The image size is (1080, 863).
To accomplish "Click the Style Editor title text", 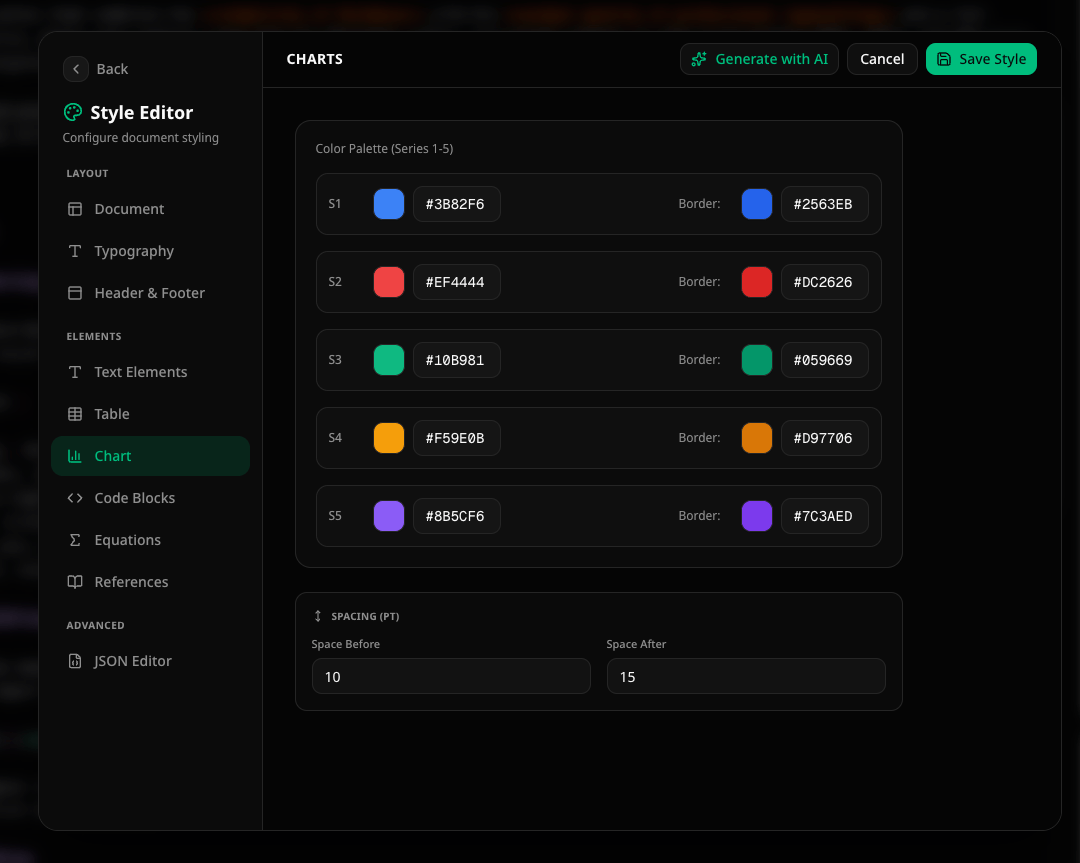I will tap(142, 113).
